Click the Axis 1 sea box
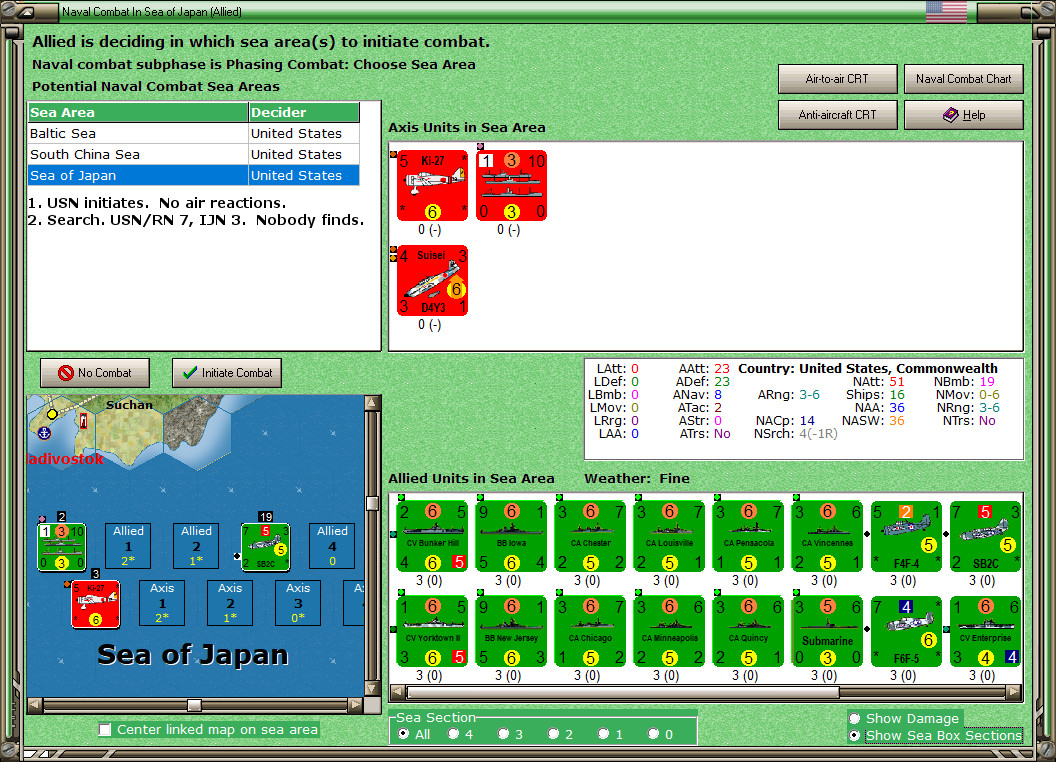This screenshot has height=762, width=1056. coord(162,603)
